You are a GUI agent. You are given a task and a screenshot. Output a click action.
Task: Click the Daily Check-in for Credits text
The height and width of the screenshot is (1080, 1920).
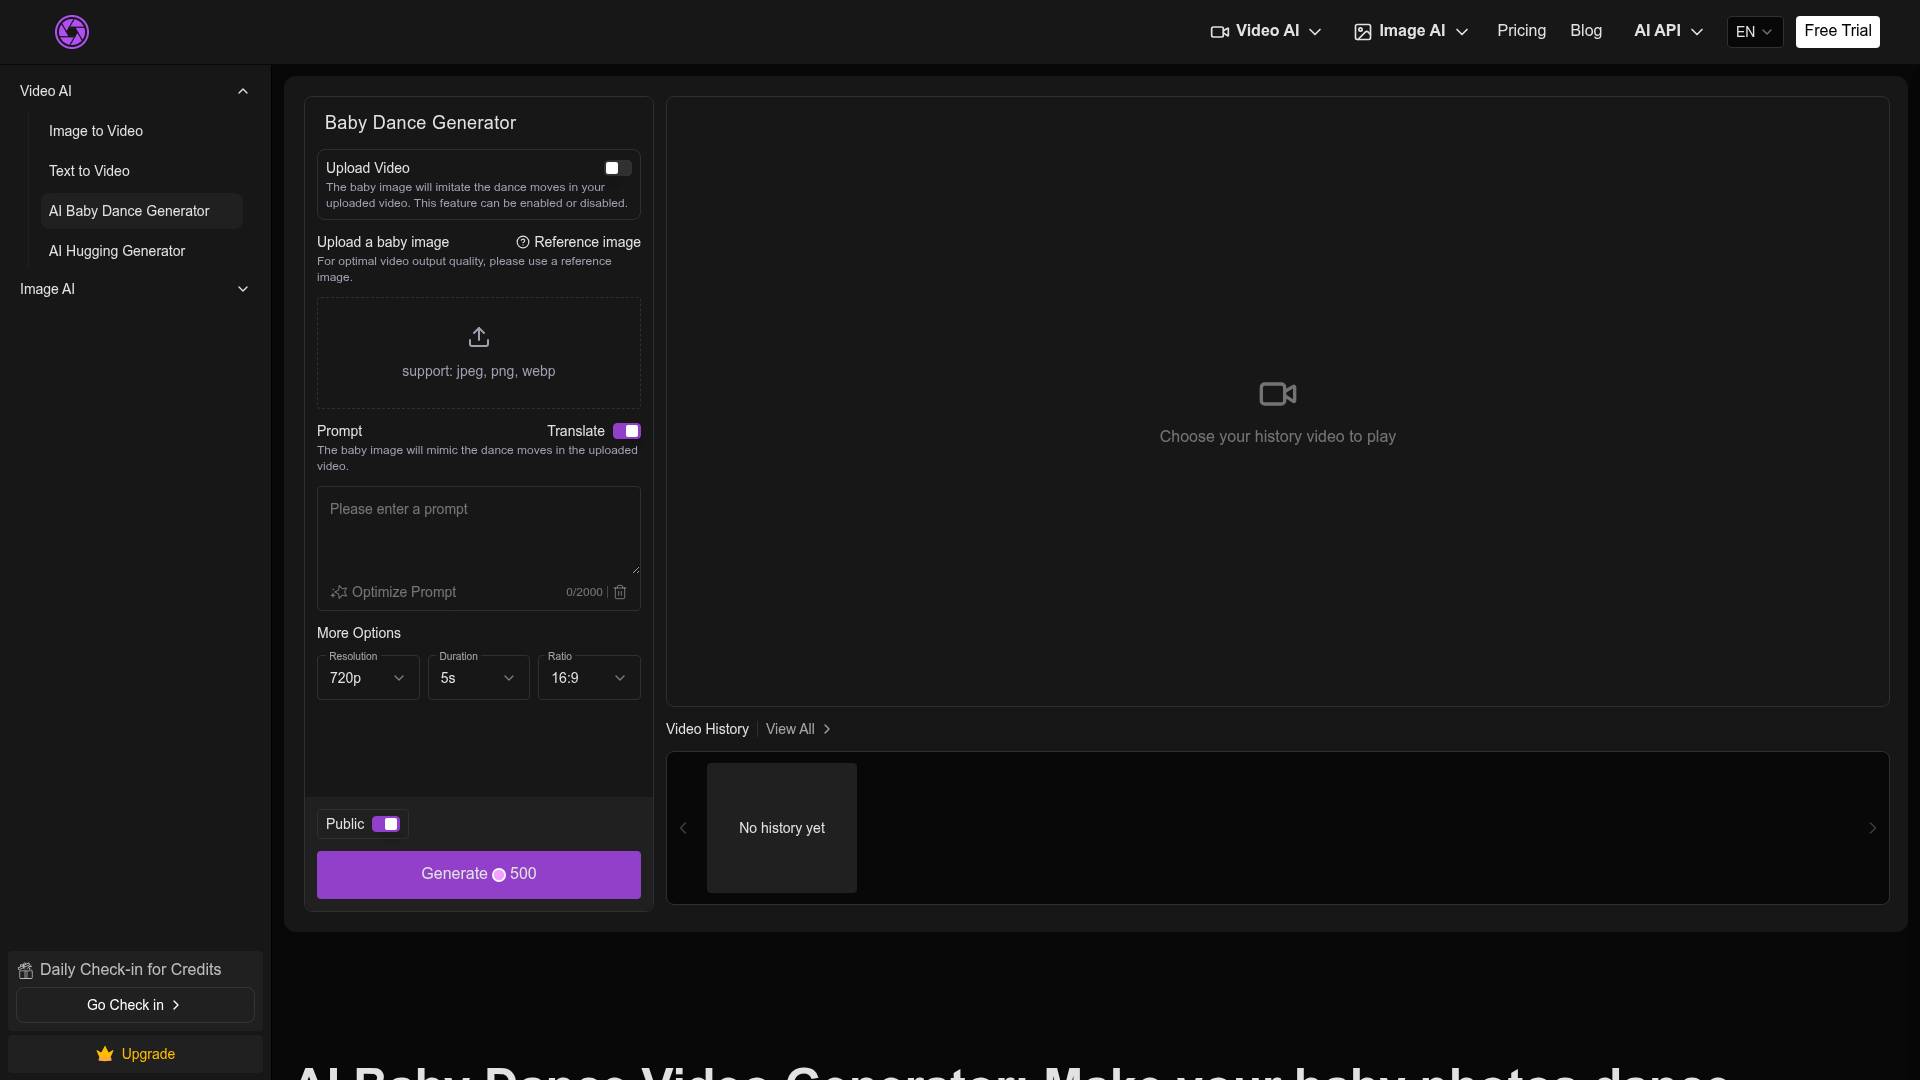pyautogui.click(x=130, y=970)
